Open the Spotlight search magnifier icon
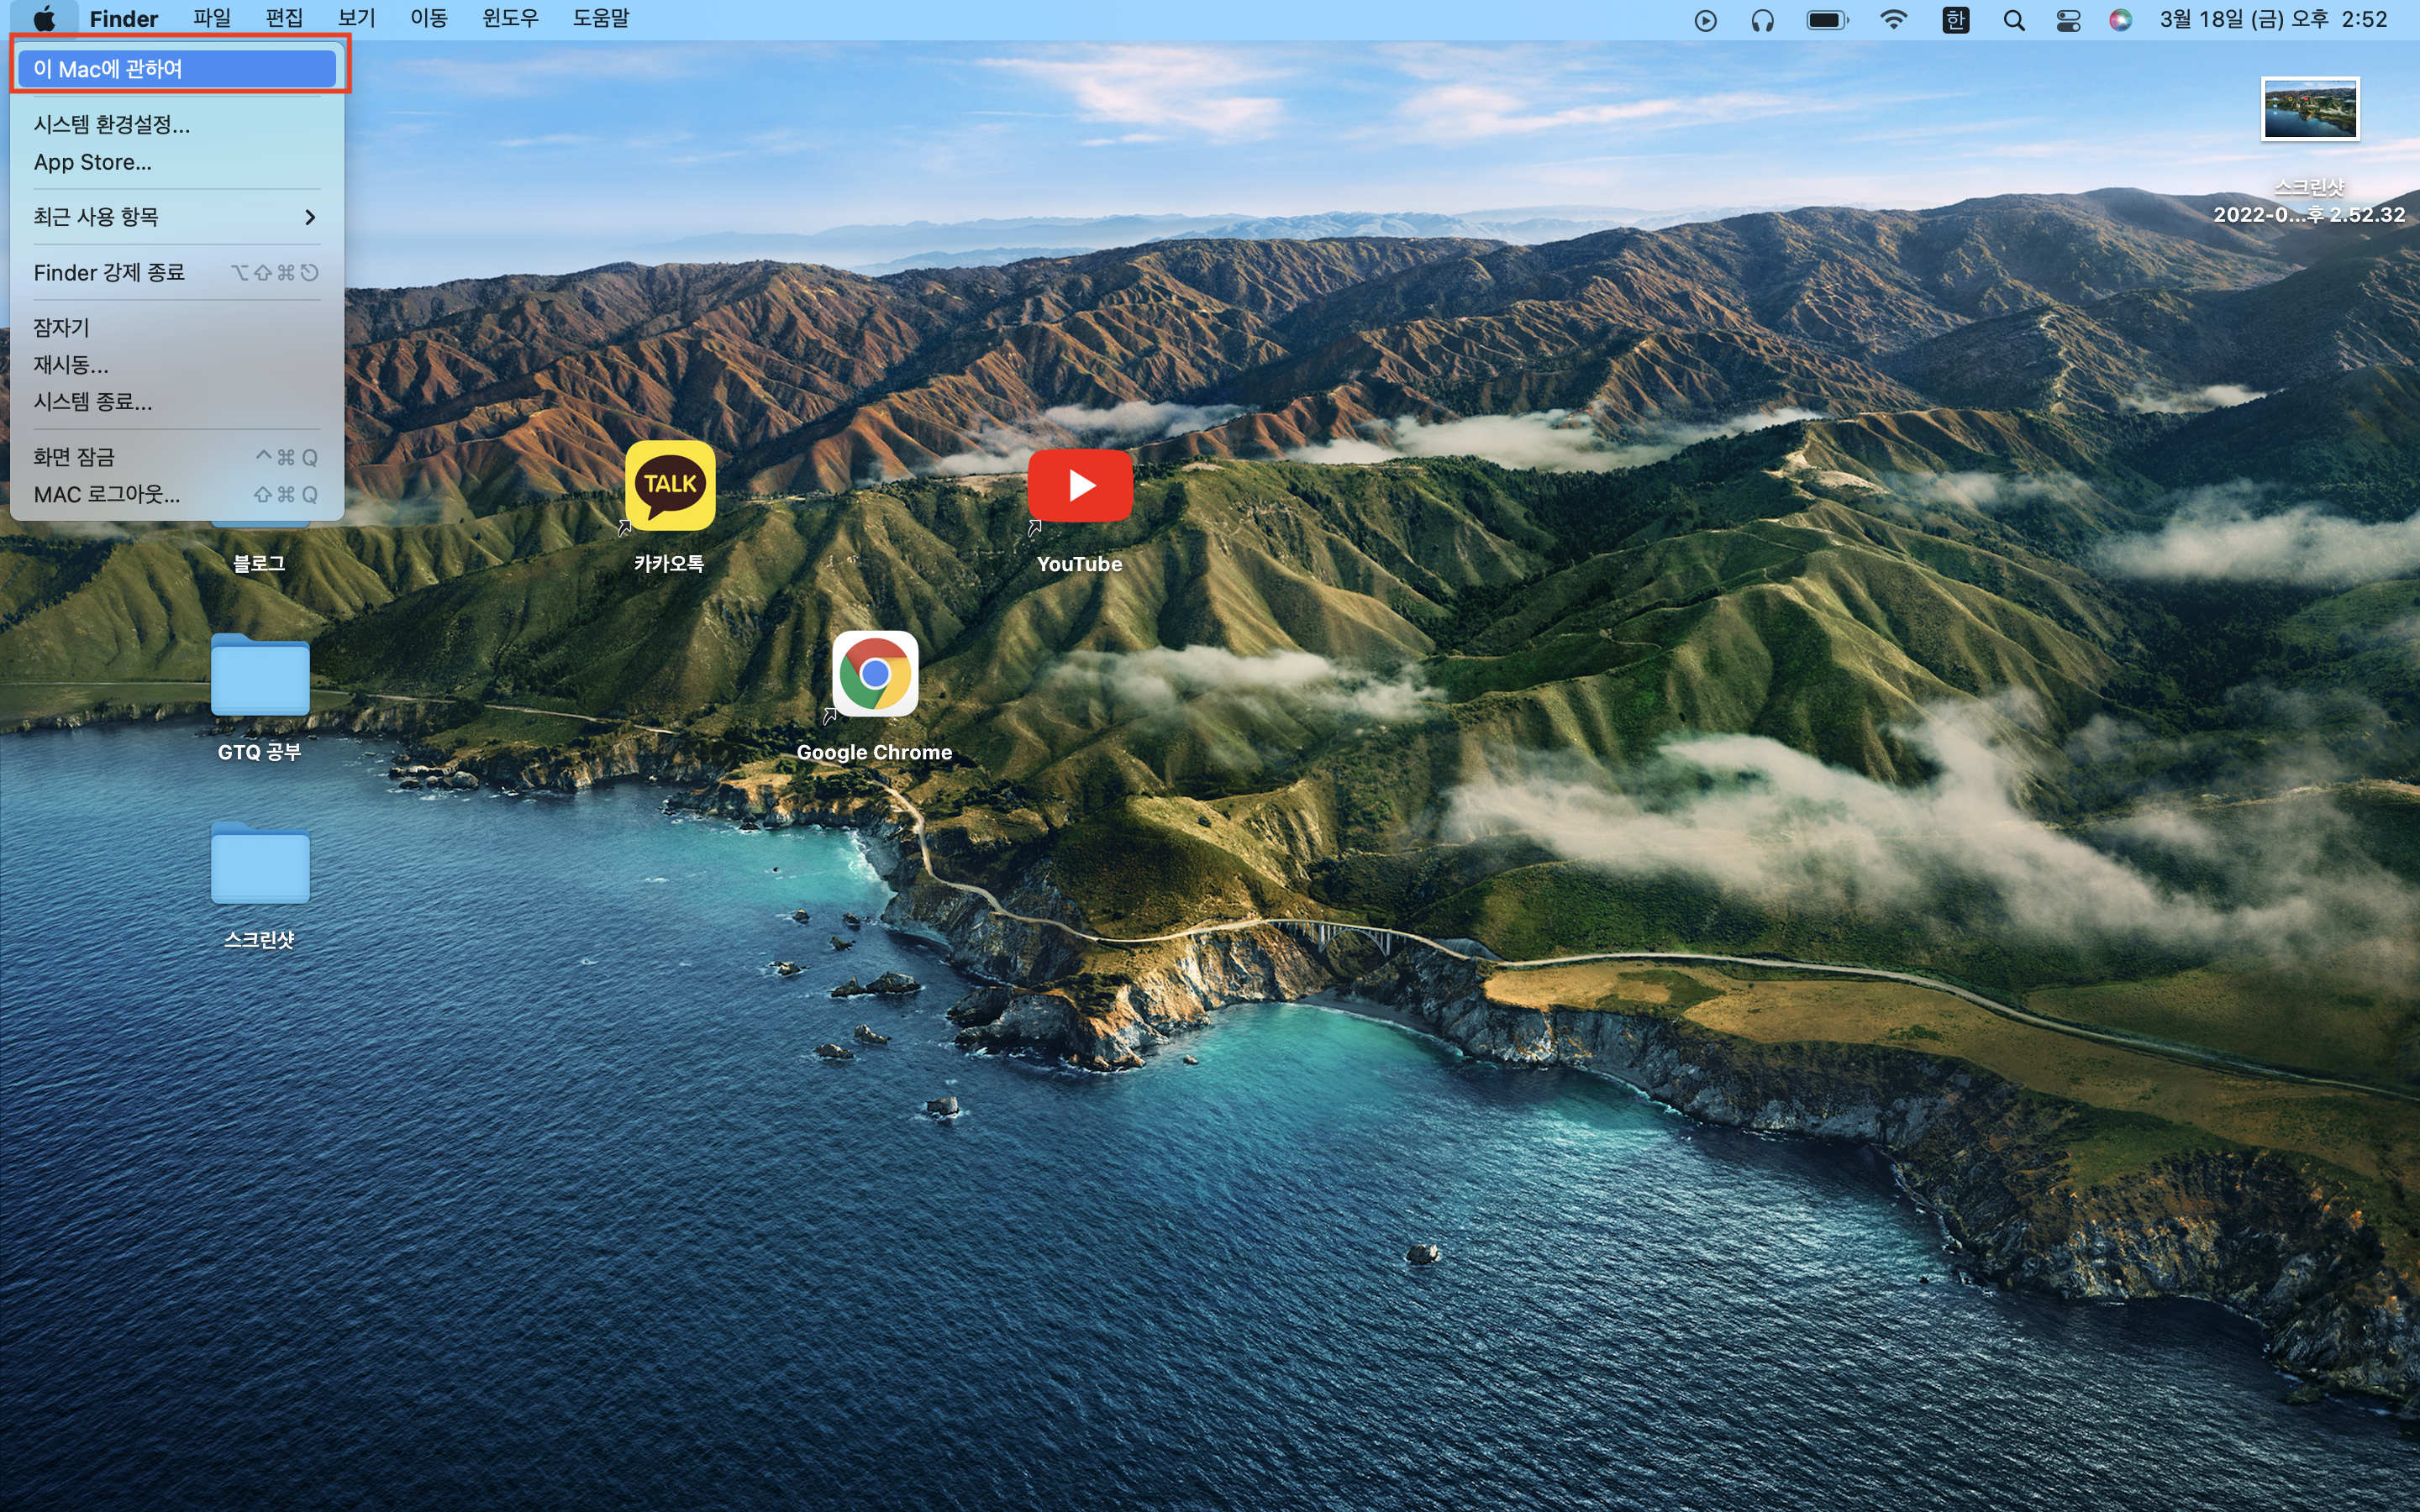This screenshot has height=1512, width=2420. click(2014, 20)
